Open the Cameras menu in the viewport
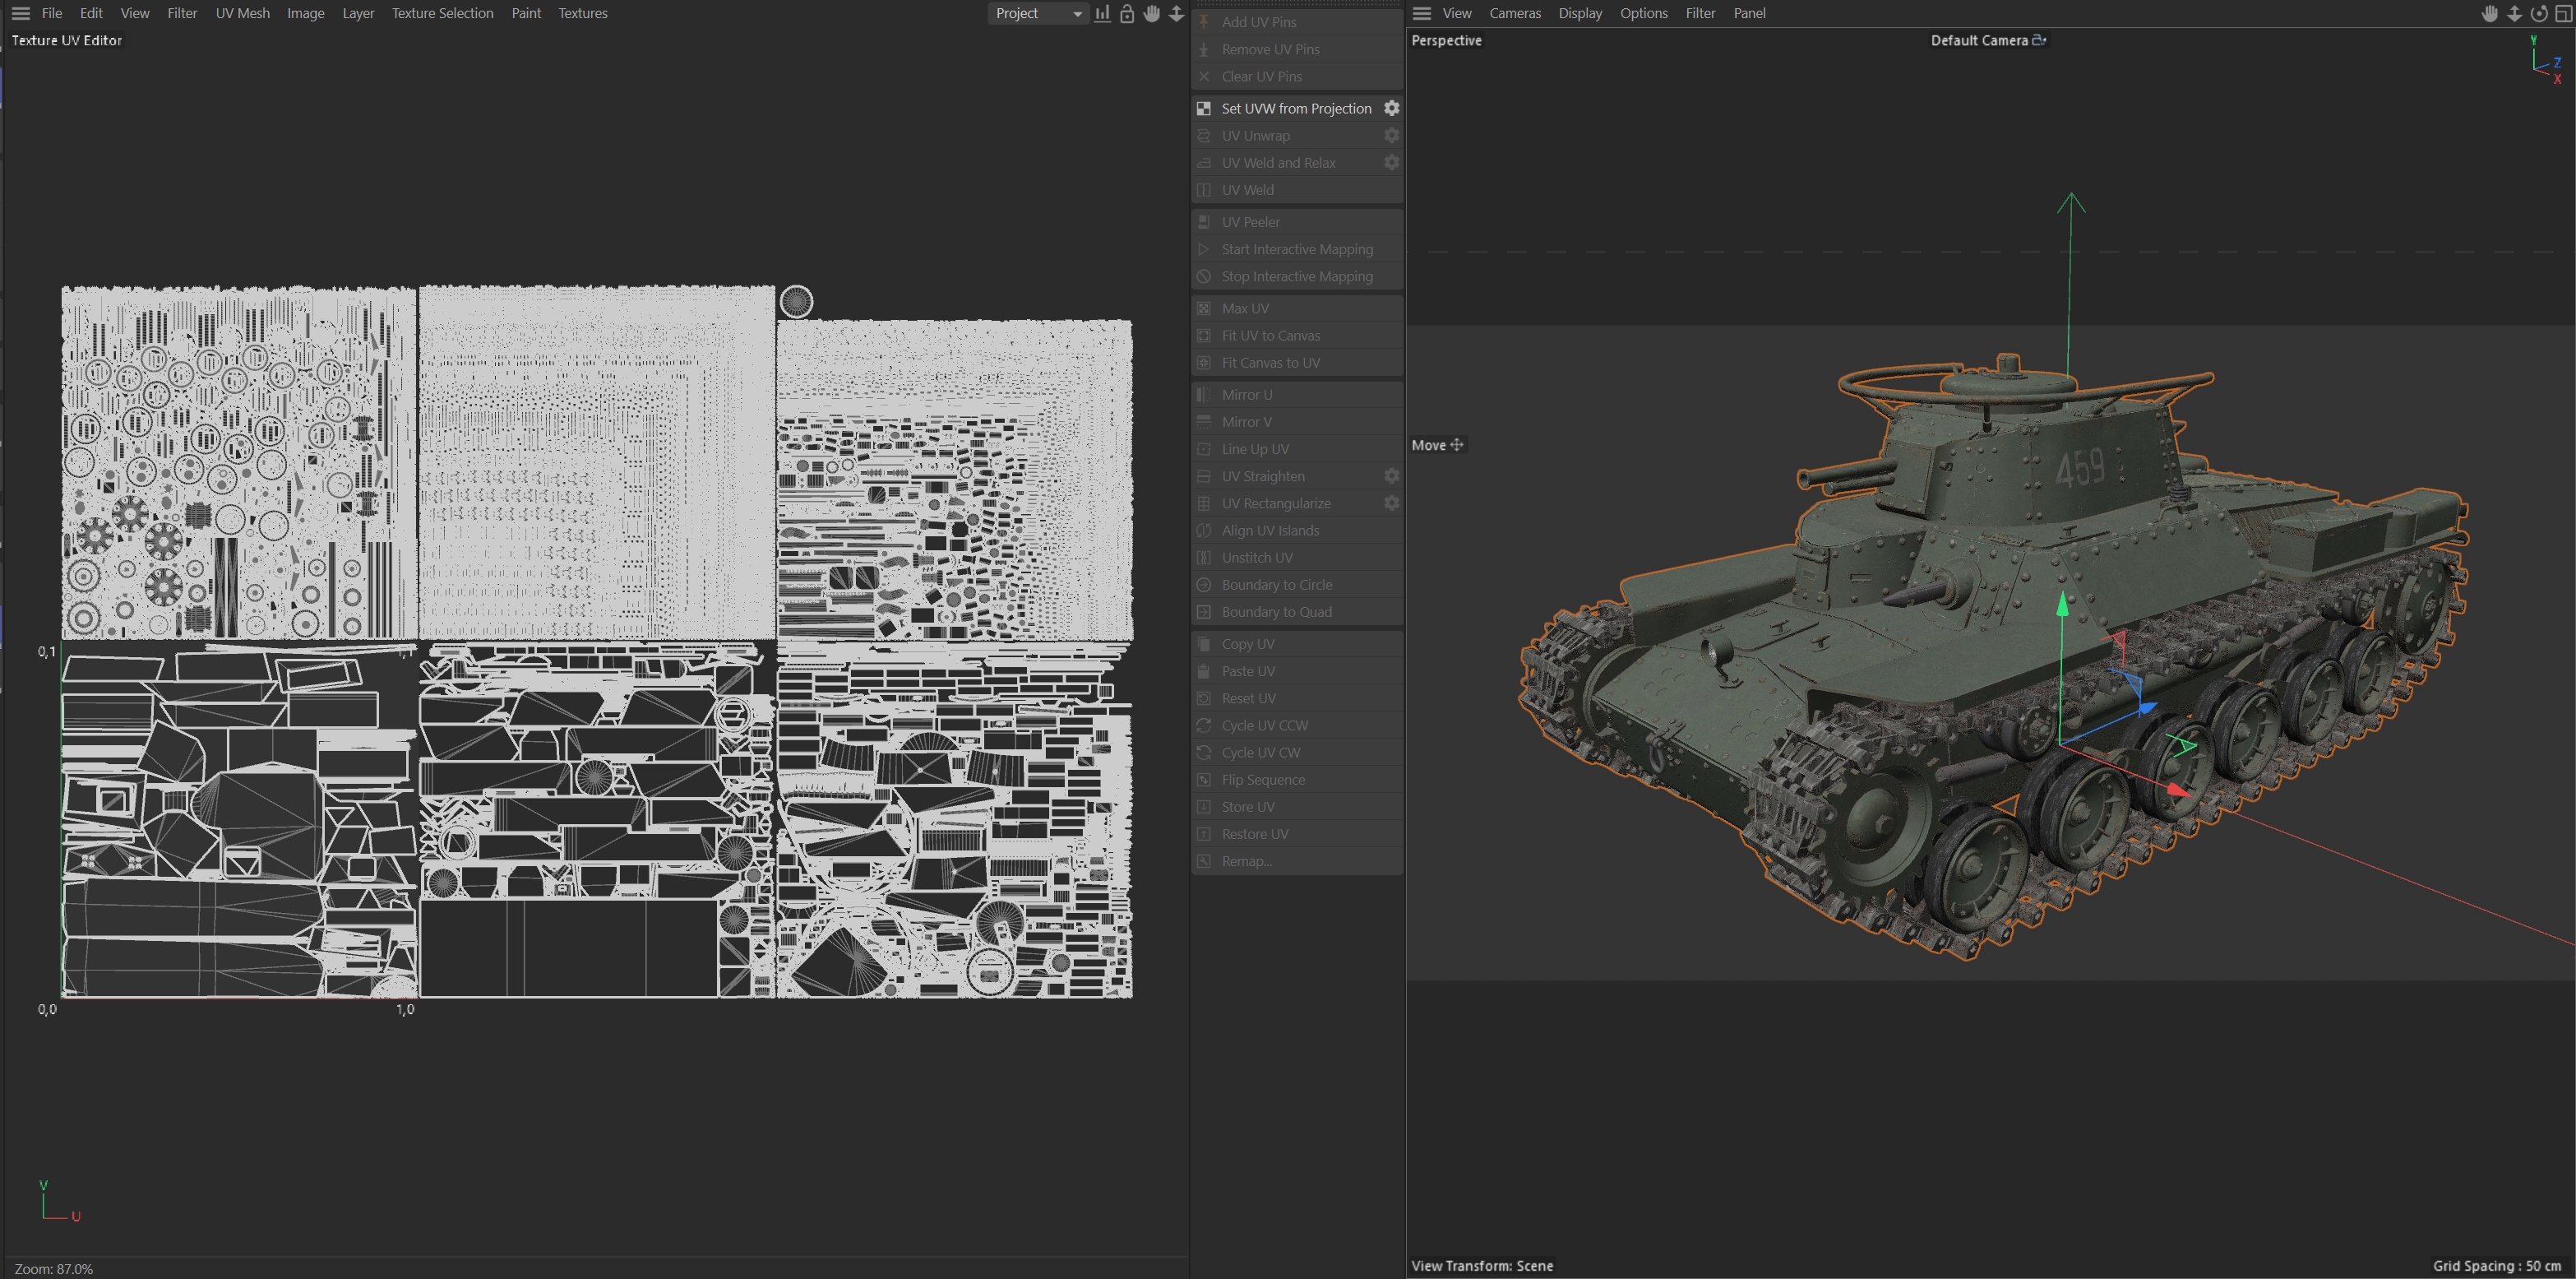Image resolution: width=2576 pixels, height=1279 pixels. coord(1514,13)
